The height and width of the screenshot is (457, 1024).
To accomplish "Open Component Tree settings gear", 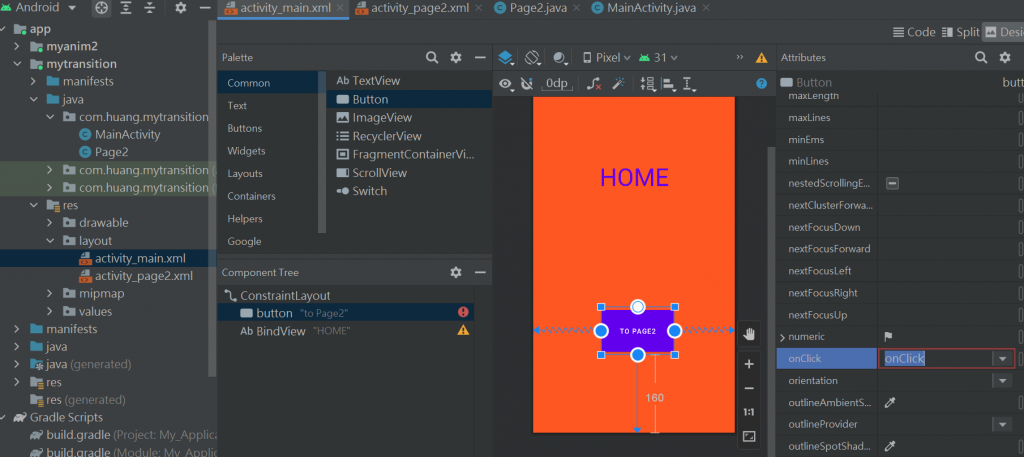I will (x=456, y=272).
